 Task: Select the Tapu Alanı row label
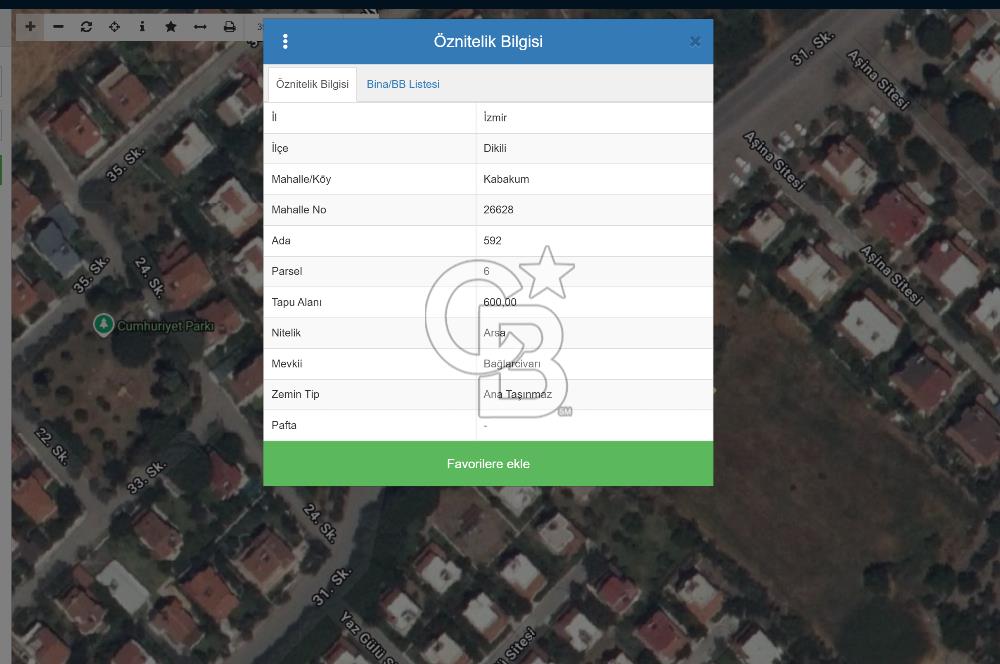pos(297,302)
